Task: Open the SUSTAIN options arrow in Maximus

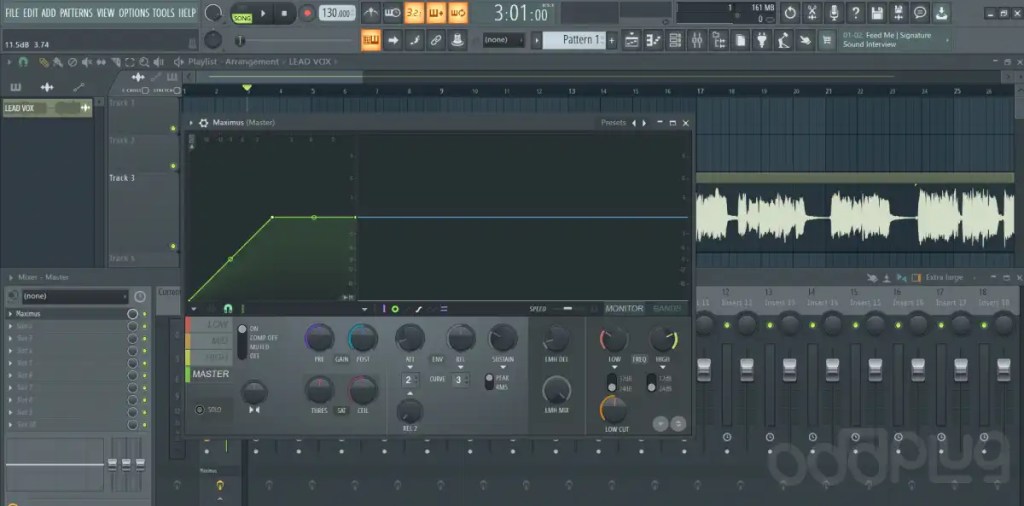Action: coord(503,367)
